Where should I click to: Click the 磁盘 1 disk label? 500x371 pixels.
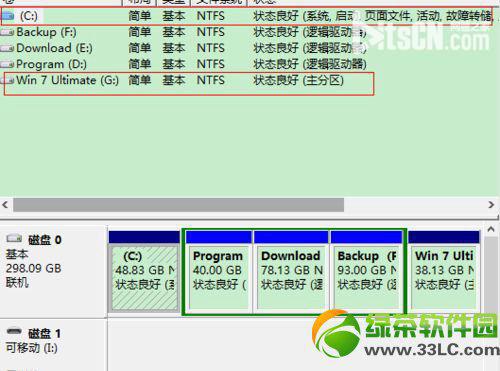coord(44,333)
